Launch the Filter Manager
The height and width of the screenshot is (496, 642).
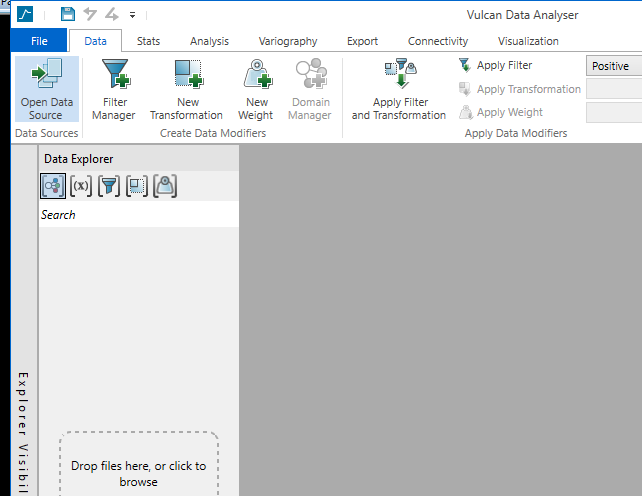pos(114,89)
